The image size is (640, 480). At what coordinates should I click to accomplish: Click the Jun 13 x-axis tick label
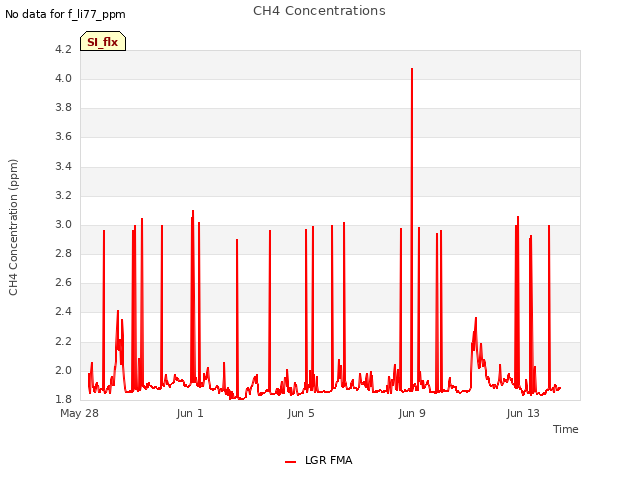click(523, 413)
